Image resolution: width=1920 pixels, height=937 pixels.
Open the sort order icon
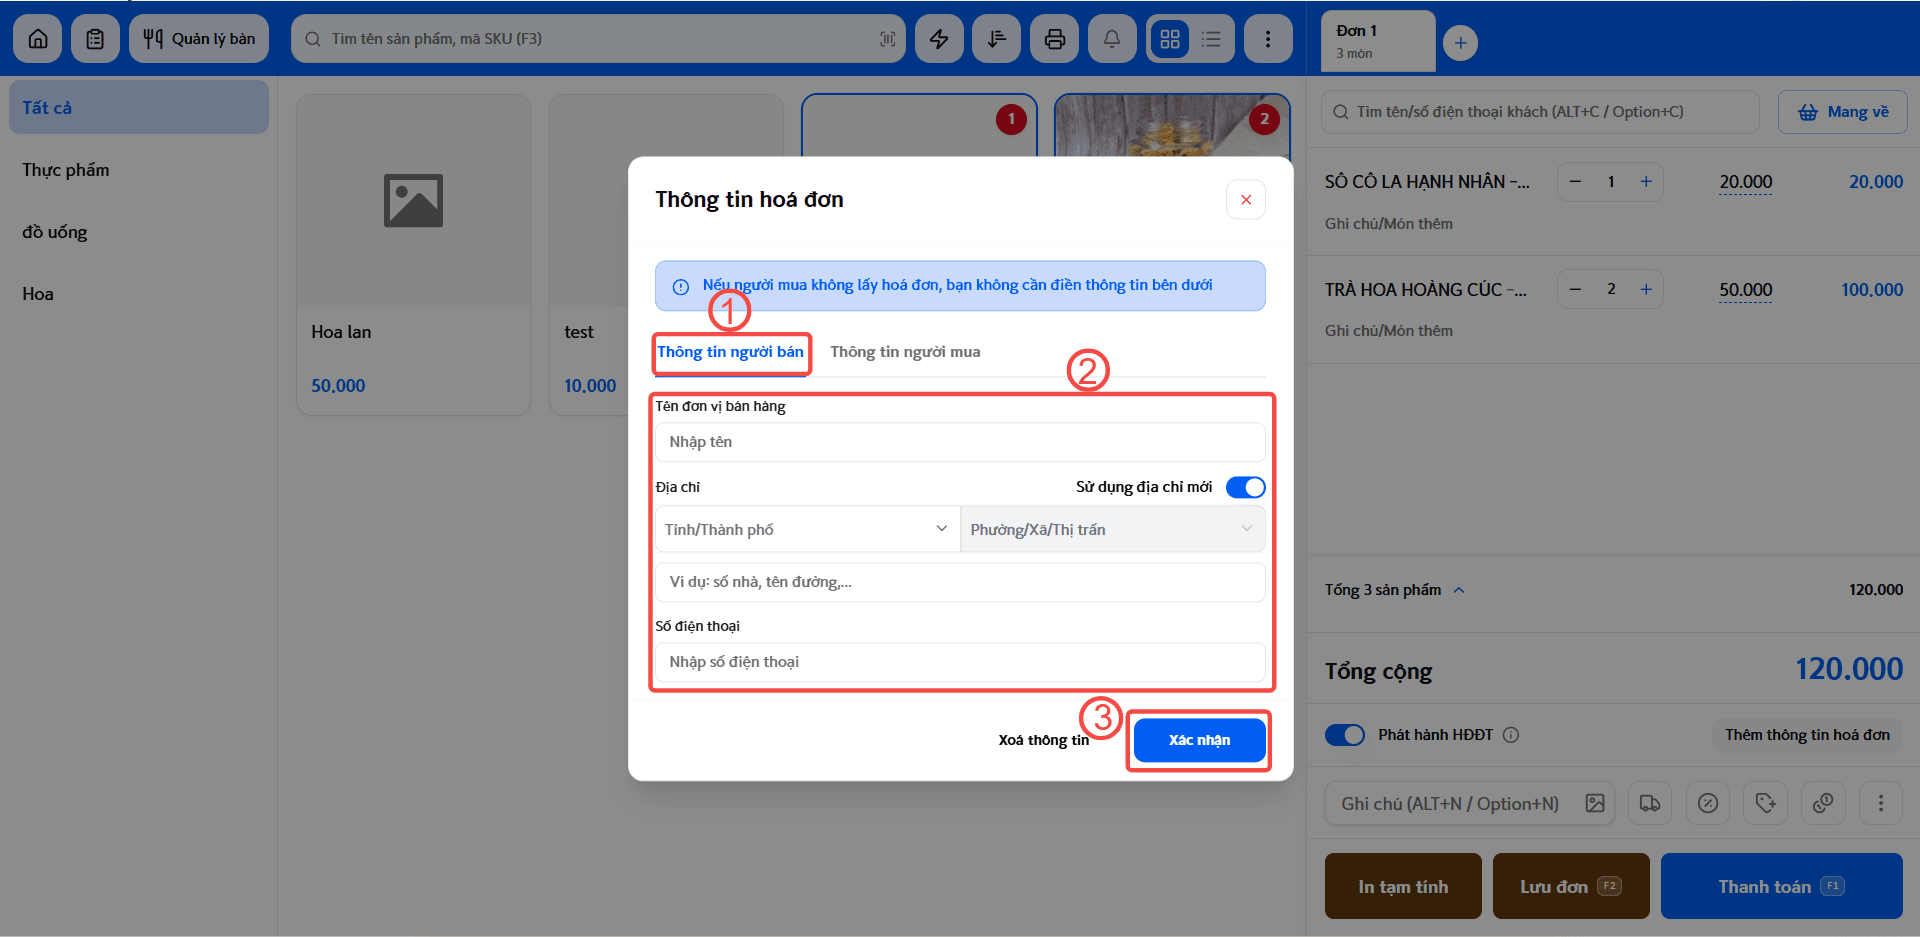pyautogui.click(x=997, y=39)
